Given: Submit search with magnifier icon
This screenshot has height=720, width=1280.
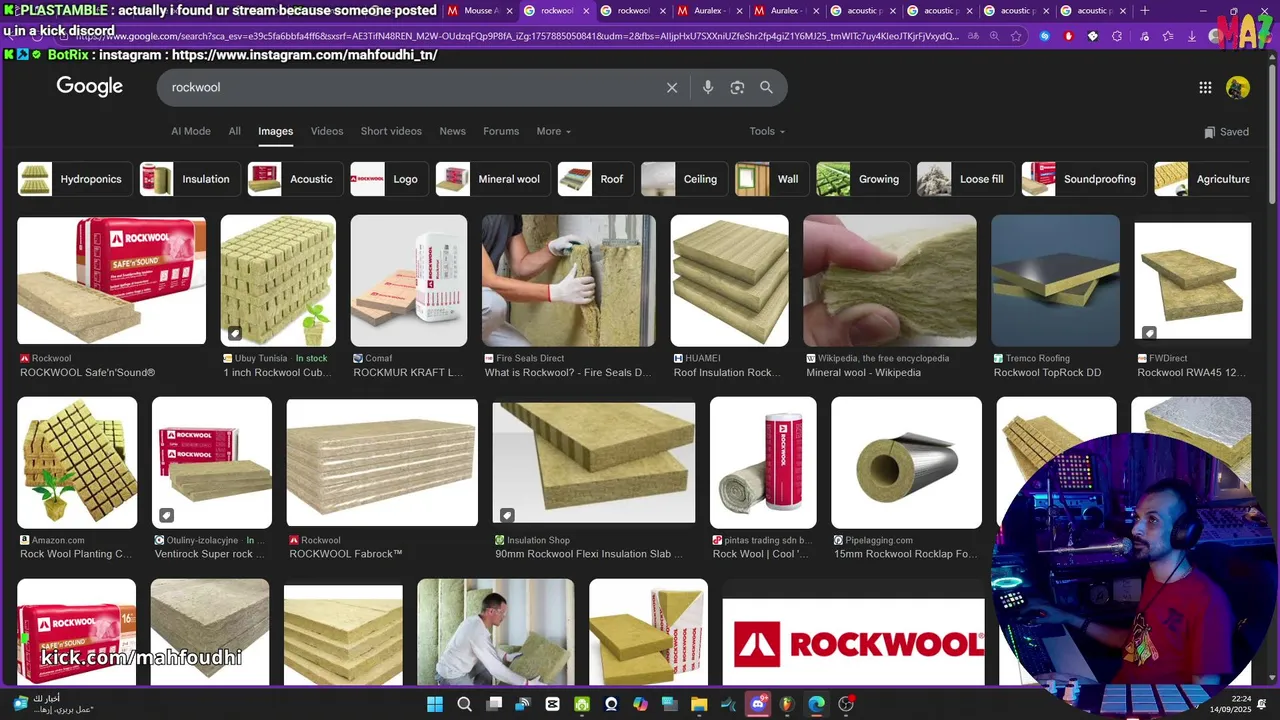Looking at the screenshot, I should (766, 88).
